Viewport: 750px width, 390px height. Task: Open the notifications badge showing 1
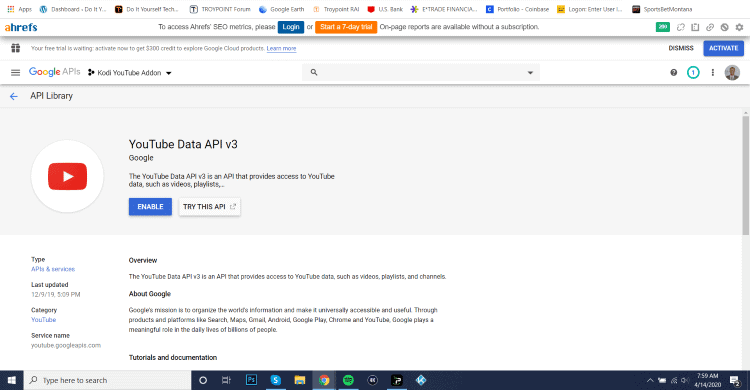pyautogui.click(x=693, y=72)
